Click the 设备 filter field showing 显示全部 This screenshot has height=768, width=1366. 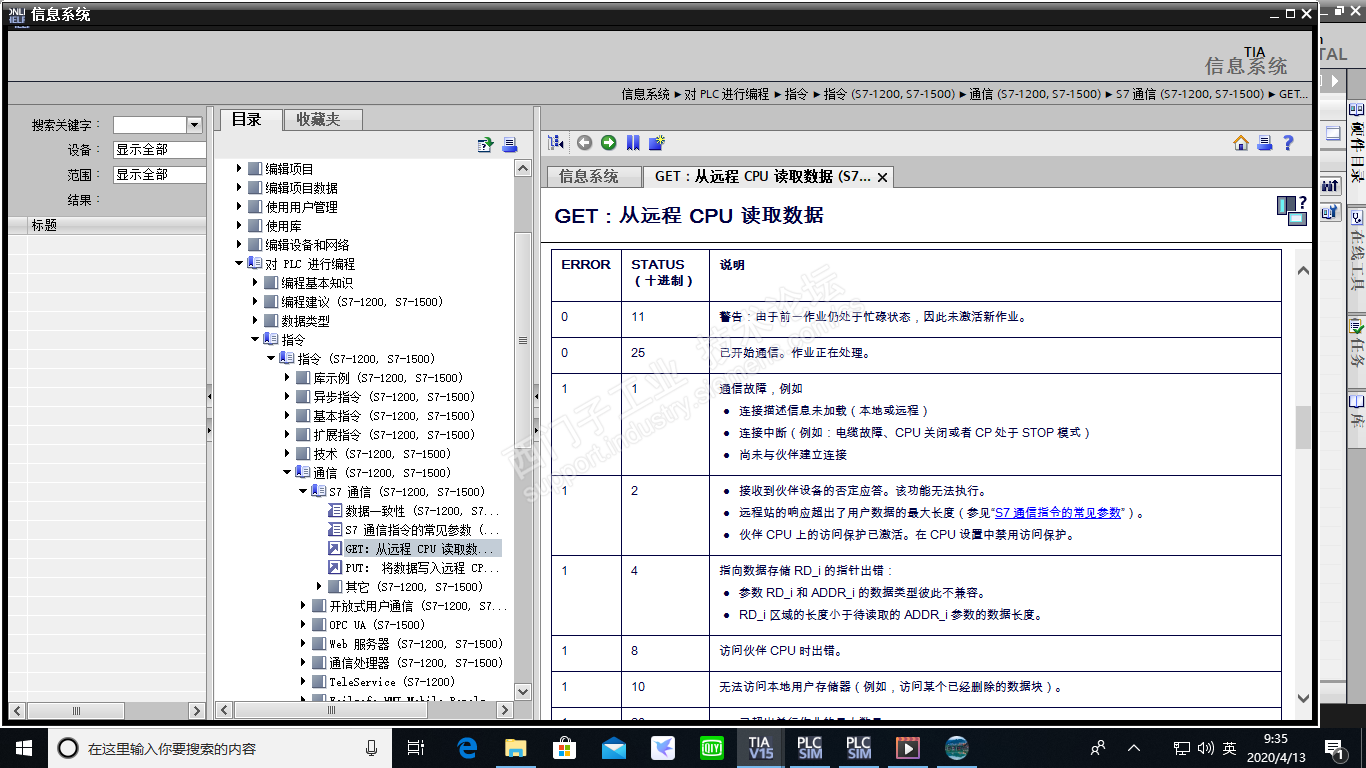158,150
